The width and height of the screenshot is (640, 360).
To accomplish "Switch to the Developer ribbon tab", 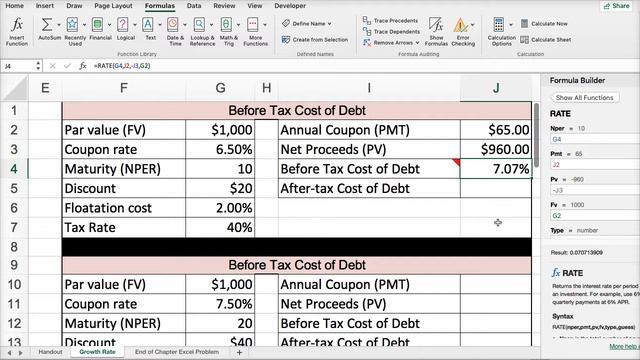I will click(290, 6).
